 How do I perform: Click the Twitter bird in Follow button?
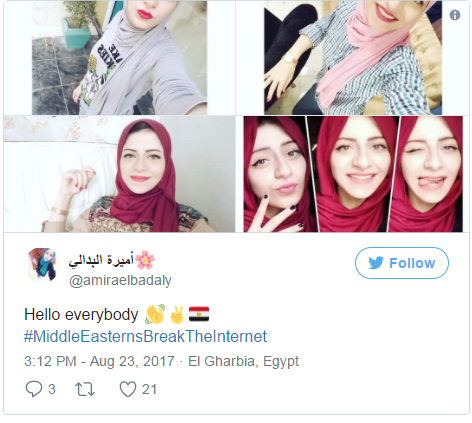[x=376, y=263]
